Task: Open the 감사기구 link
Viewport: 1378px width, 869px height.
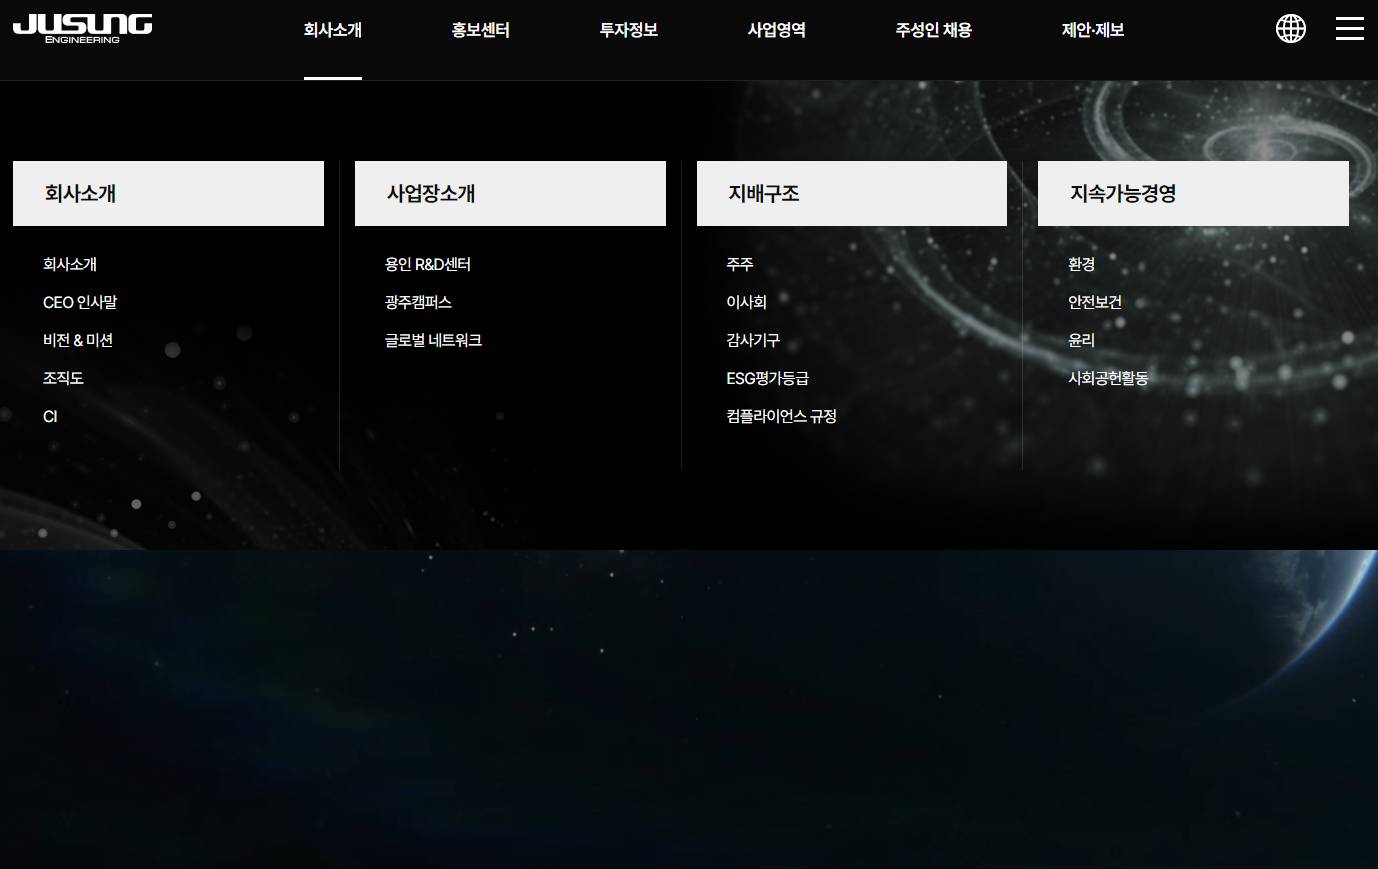Action: (753, 340)
